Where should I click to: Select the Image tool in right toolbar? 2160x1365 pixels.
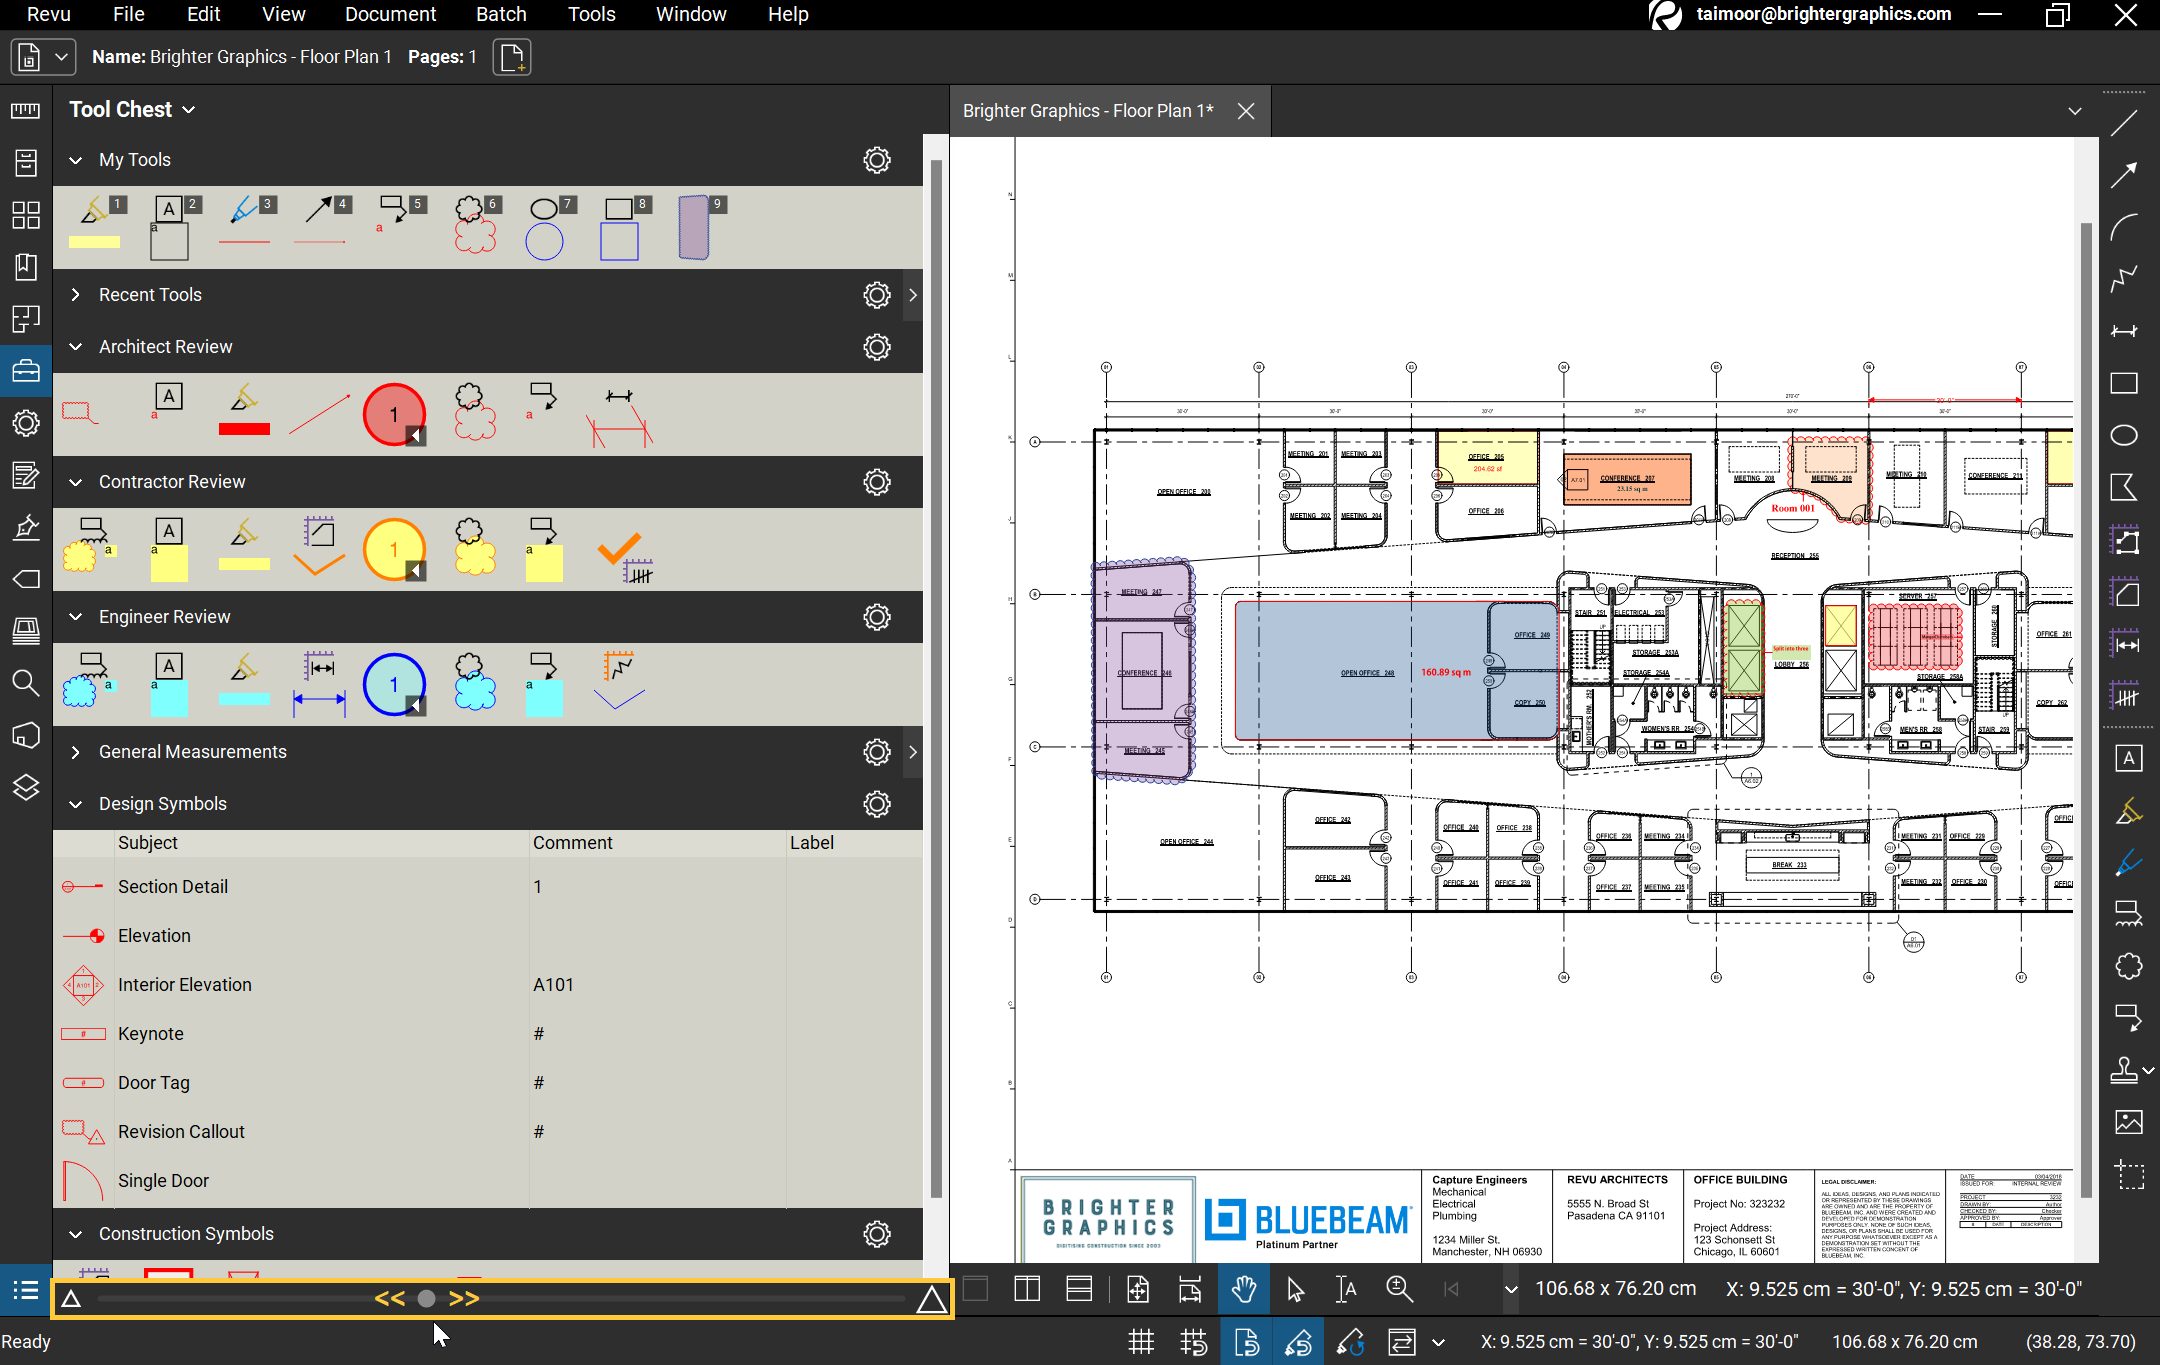[x=2128, y=1122]
